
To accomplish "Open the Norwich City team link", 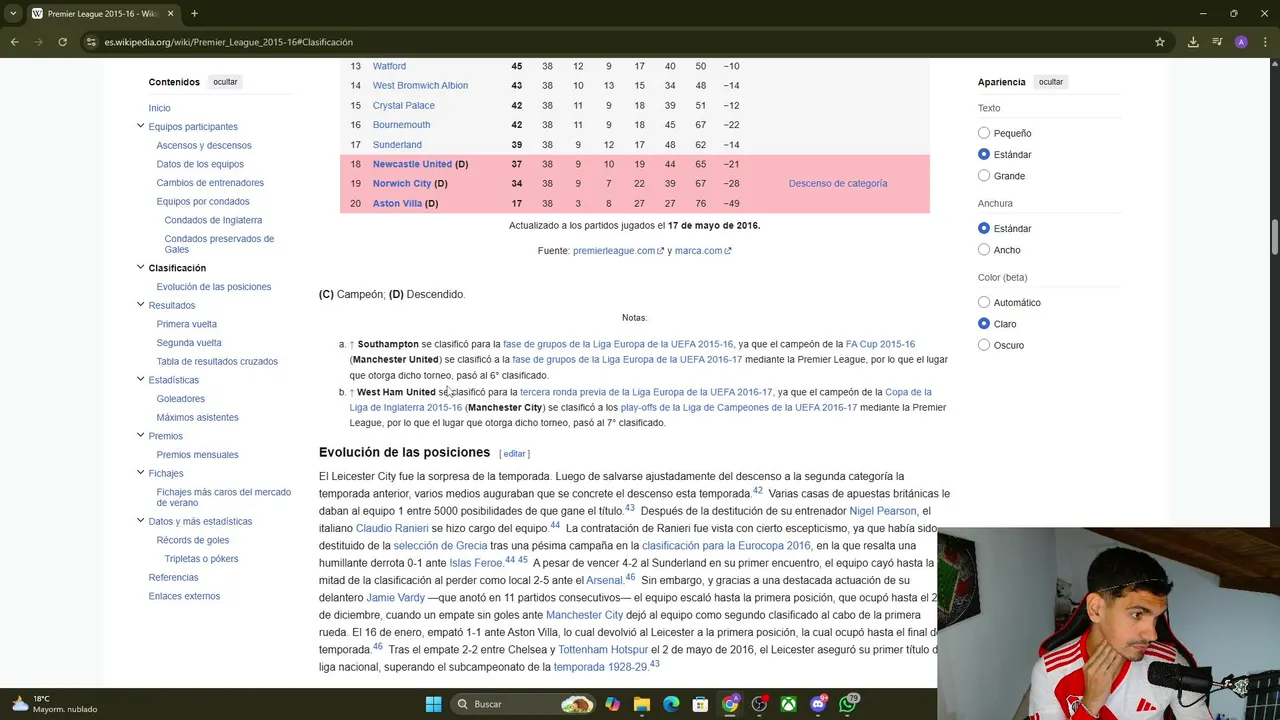I will 402,184.
